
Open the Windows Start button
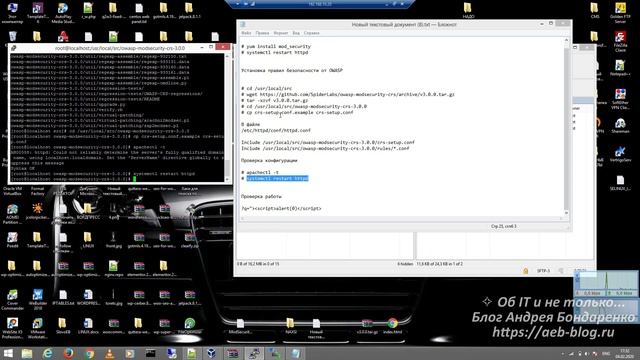pyautogui.click(x=8, y=353)
